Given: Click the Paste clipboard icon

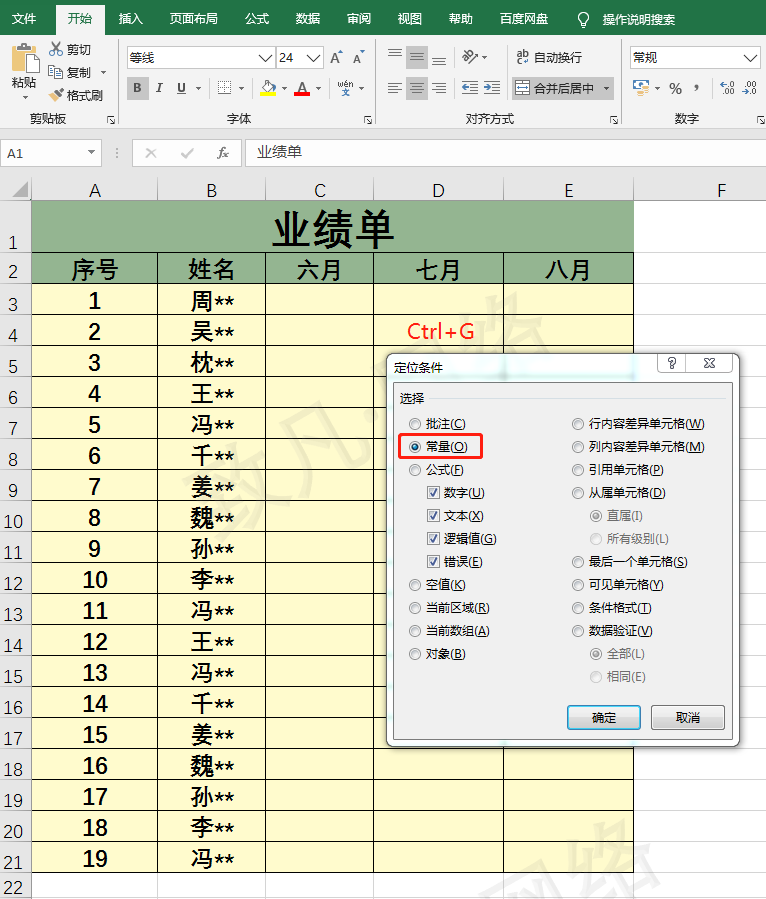Looking at the screenshot, I should pyautogui.click(x=24, y=57).
